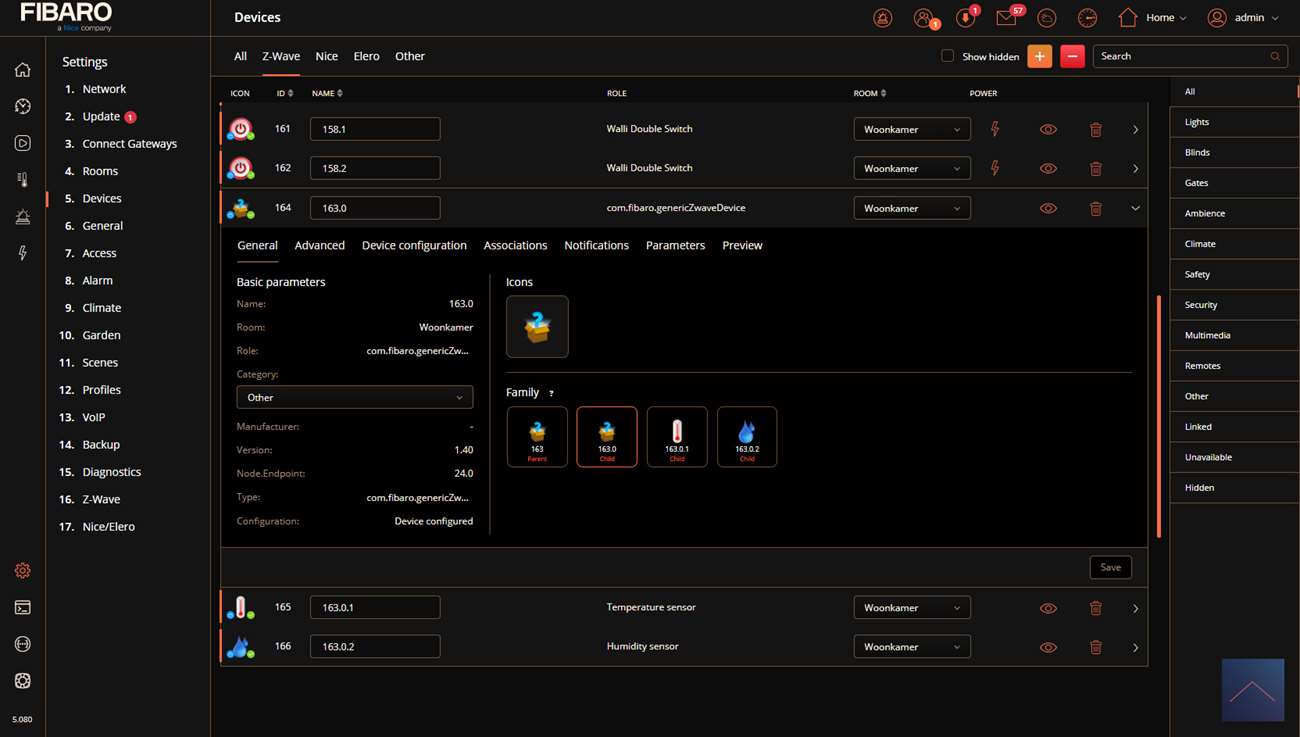The width and height of the screenshot is (1300, 737).
Task: Switch to the Parameters tab
Action: (675, 246)
